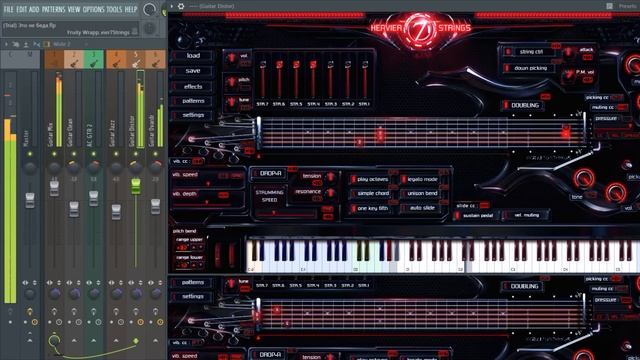The width and height of the screenshot is (640, 360).
Task: Click the tone knob on guitar body
Action: 583,179
